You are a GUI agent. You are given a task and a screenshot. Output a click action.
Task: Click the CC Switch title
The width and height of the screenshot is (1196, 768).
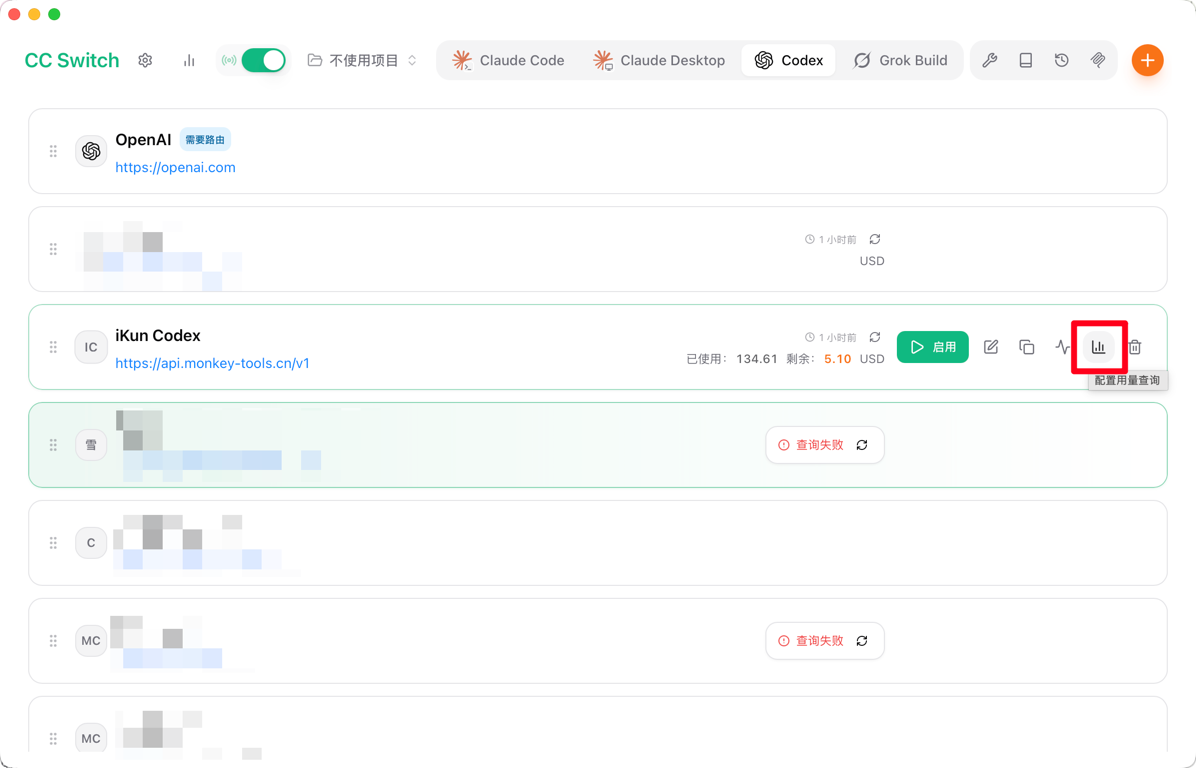point(72,60)
